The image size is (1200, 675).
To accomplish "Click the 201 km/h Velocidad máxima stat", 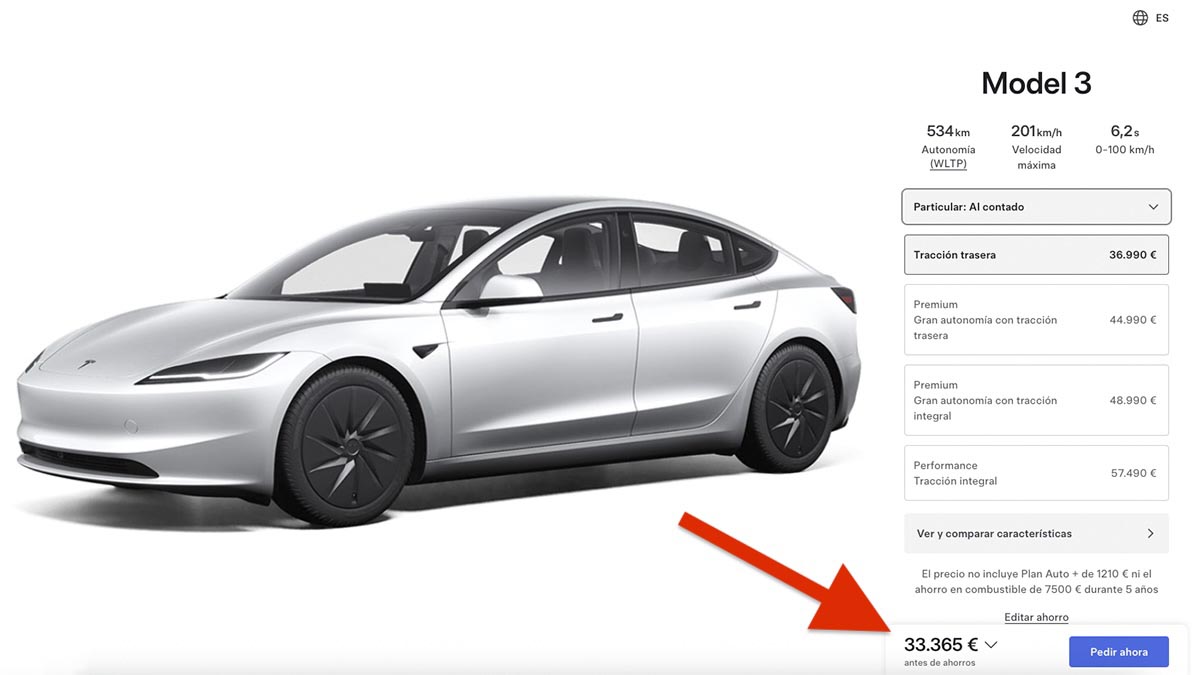I will pyautogui.click(x=1036, y=146).
